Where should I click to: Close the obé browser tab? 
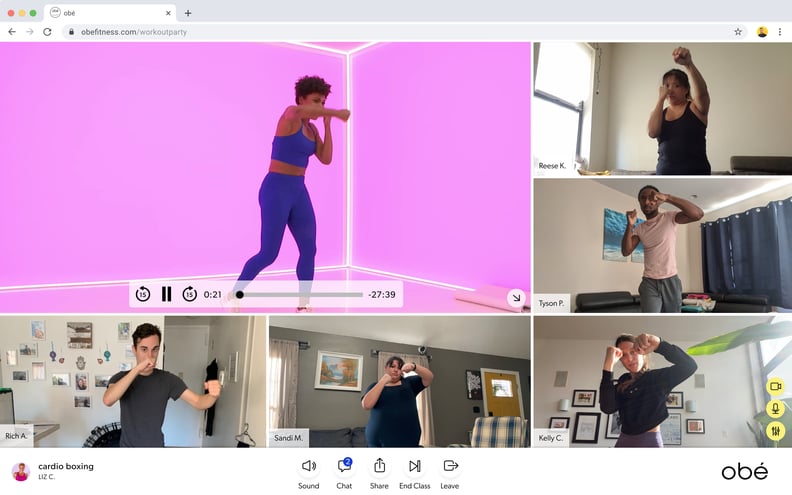click(x=168, y=13)
